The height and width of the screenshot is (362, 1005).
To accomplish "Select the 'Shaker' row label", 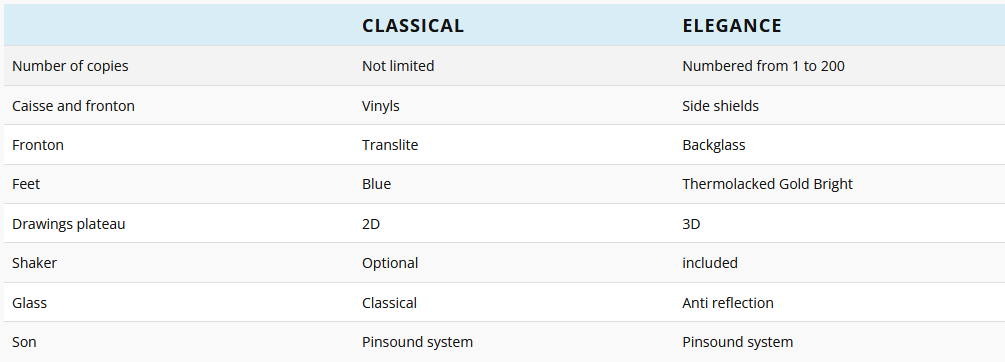I will [x=35, y=263].
